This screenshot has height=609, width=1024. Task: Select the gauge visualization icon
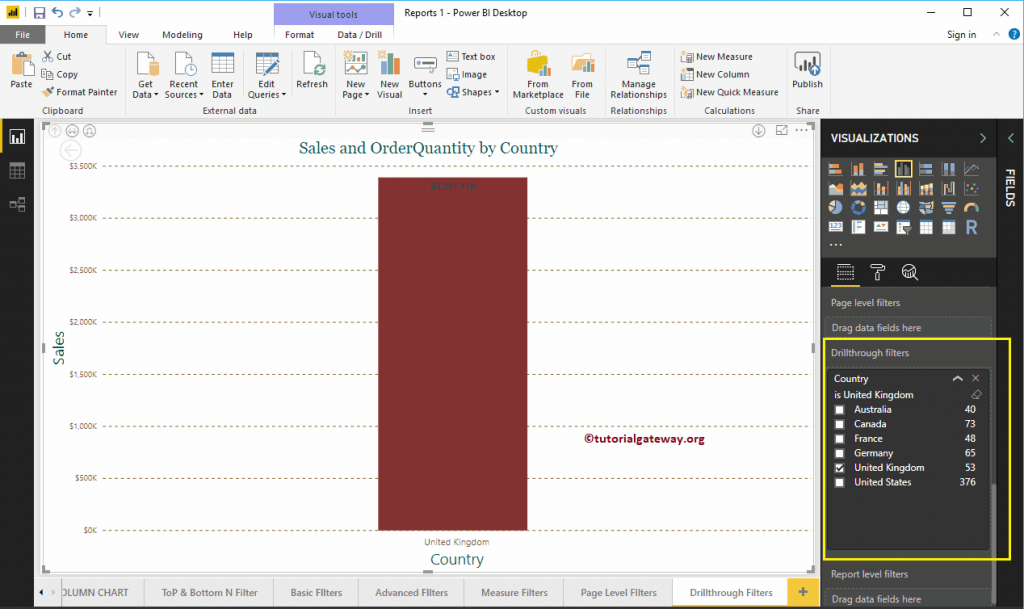pos(969,207)
